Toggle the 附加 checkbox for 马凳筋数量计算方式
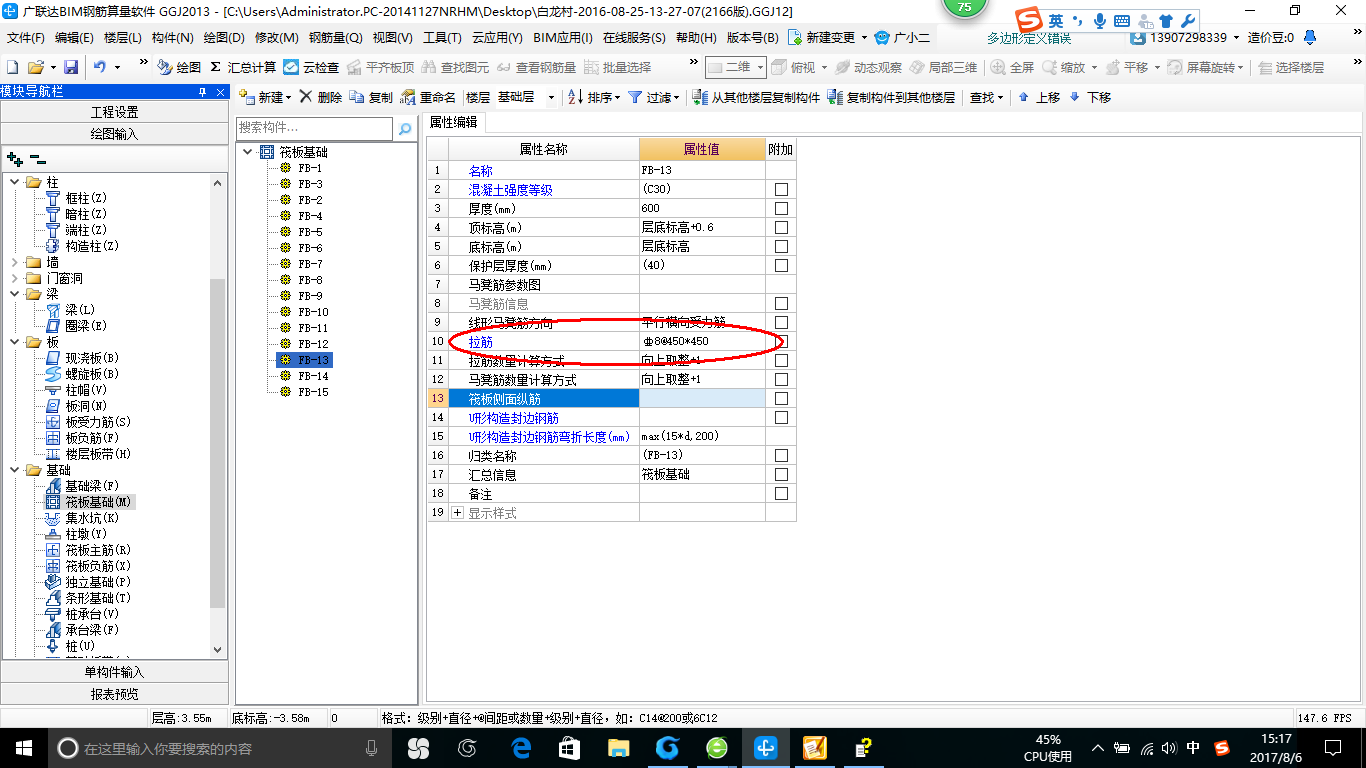 tap(781, 380)
